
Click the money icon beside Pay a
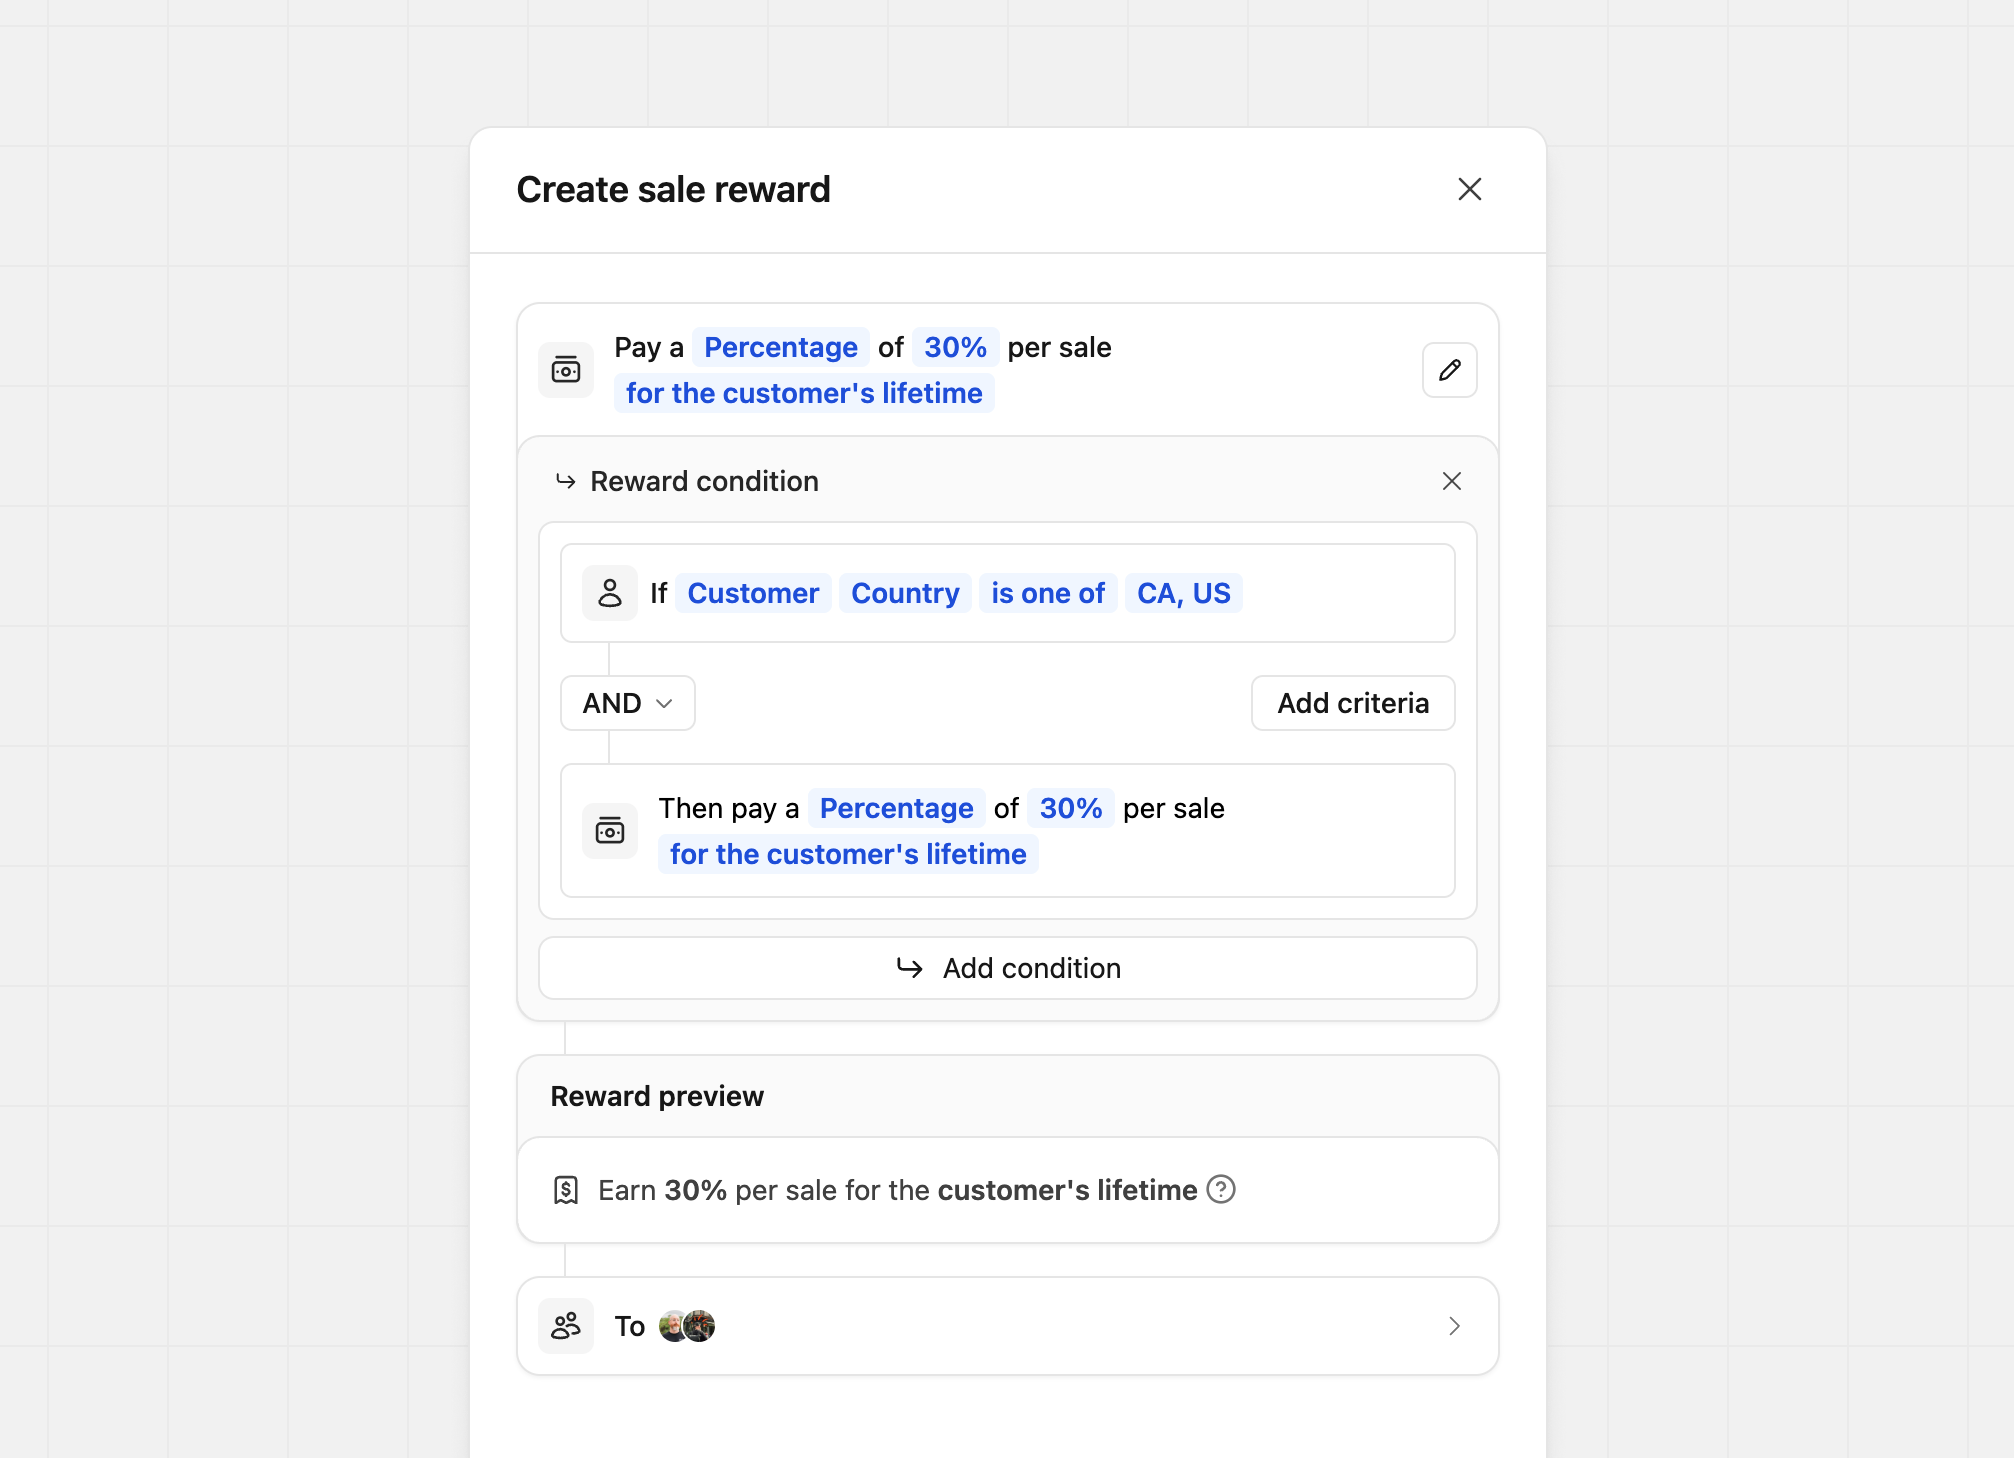click(x=566, y=370)
